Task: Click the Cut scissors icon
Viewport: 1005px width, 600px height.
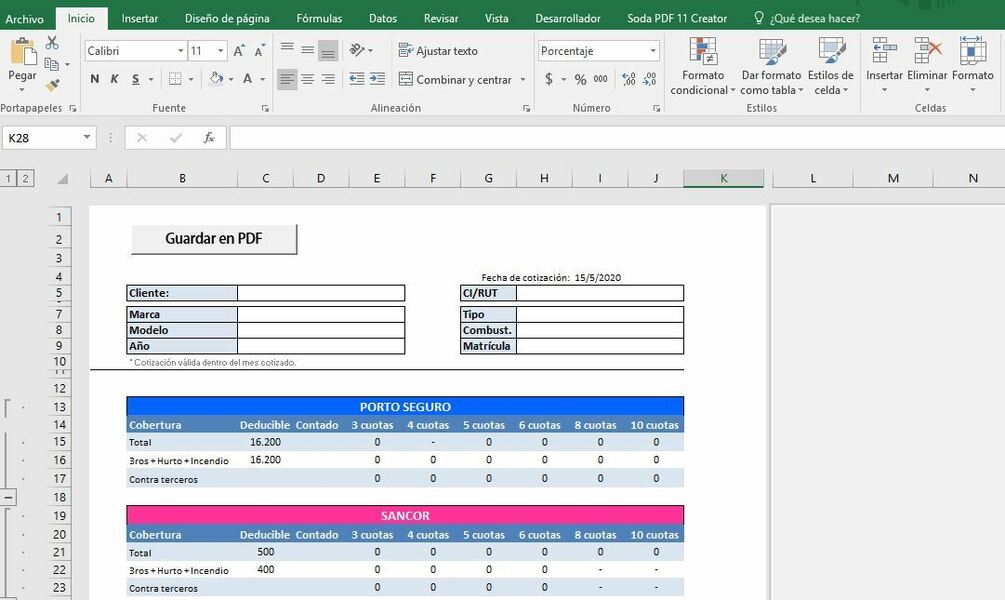Action: tap(52, 43)
